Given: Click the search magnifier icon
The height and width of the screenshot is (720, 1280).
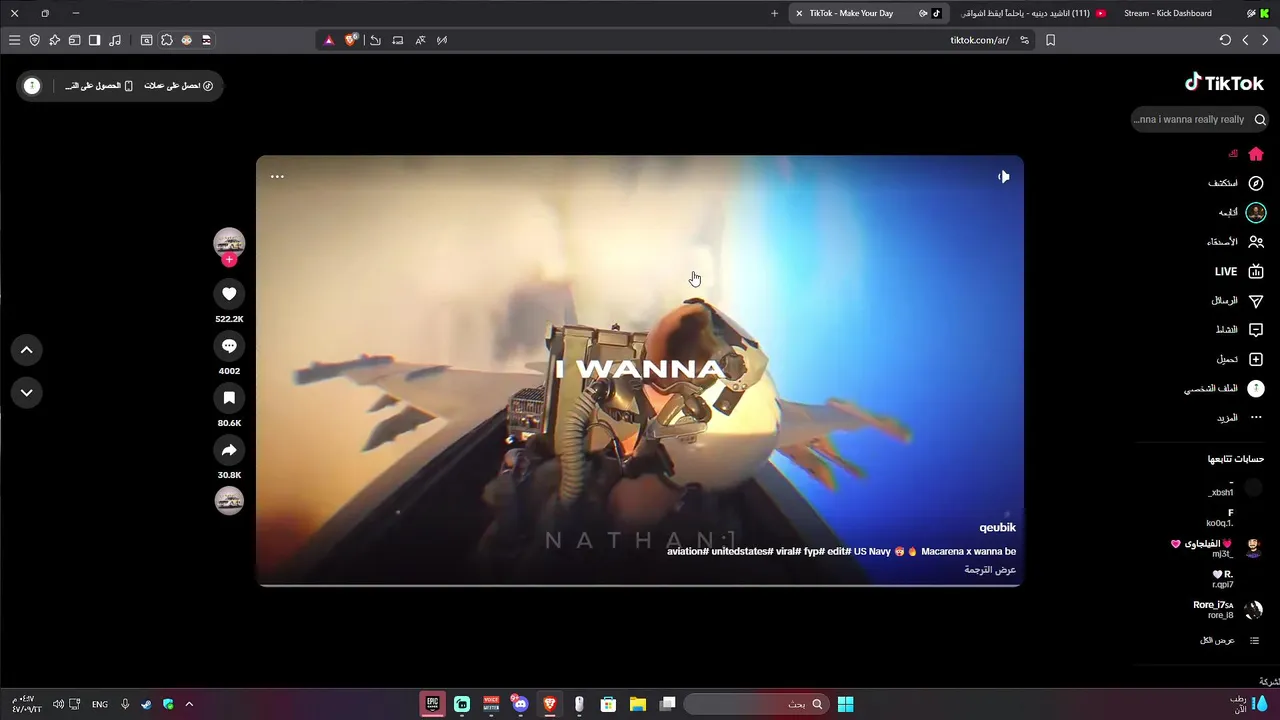Looking at the screenshot, I should pos(1260,119).
